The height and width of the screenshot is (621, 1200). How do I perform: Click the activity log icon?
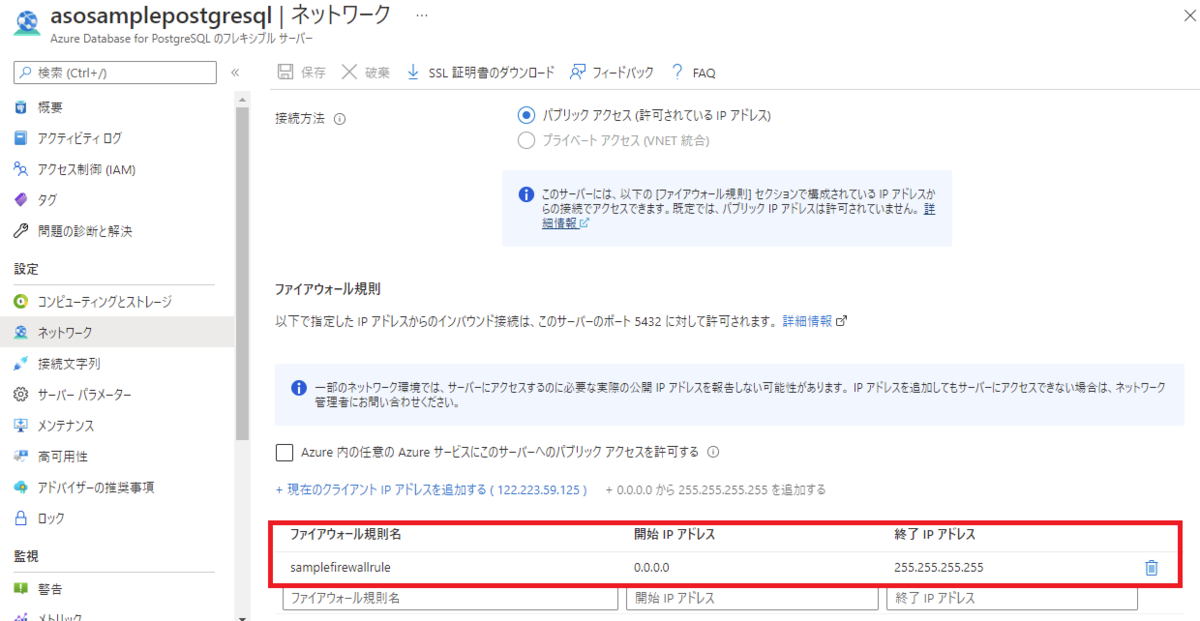[21, 138]
